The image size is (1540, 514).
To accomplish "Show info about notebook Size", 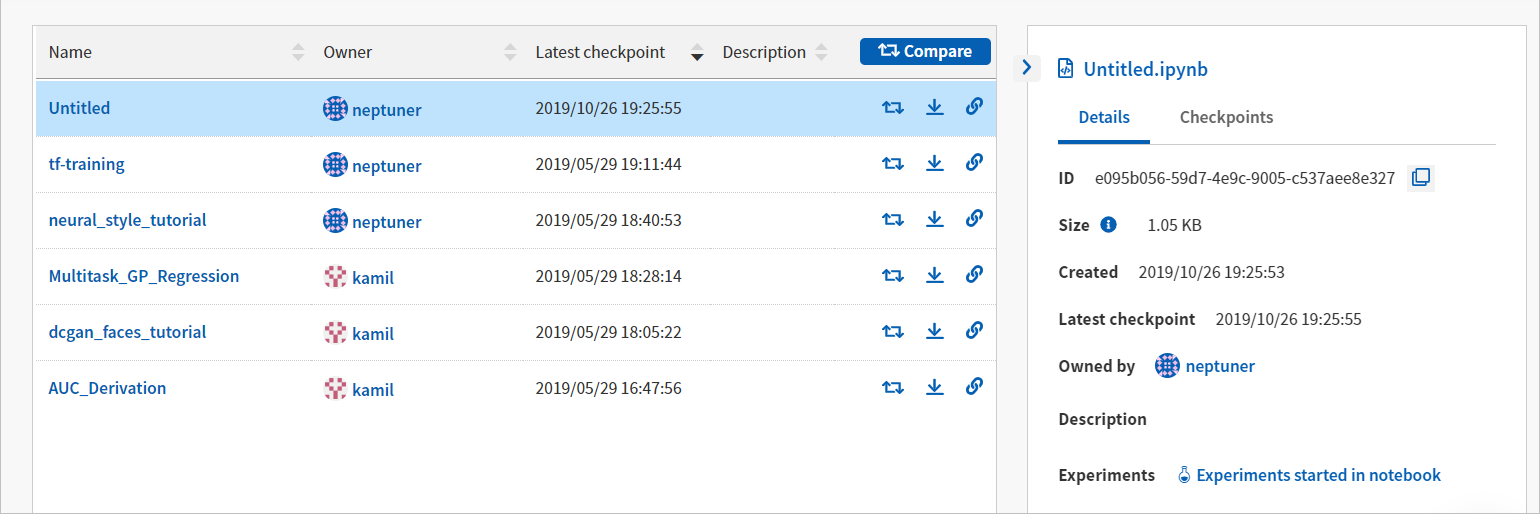I will [x=1108, y=225].
